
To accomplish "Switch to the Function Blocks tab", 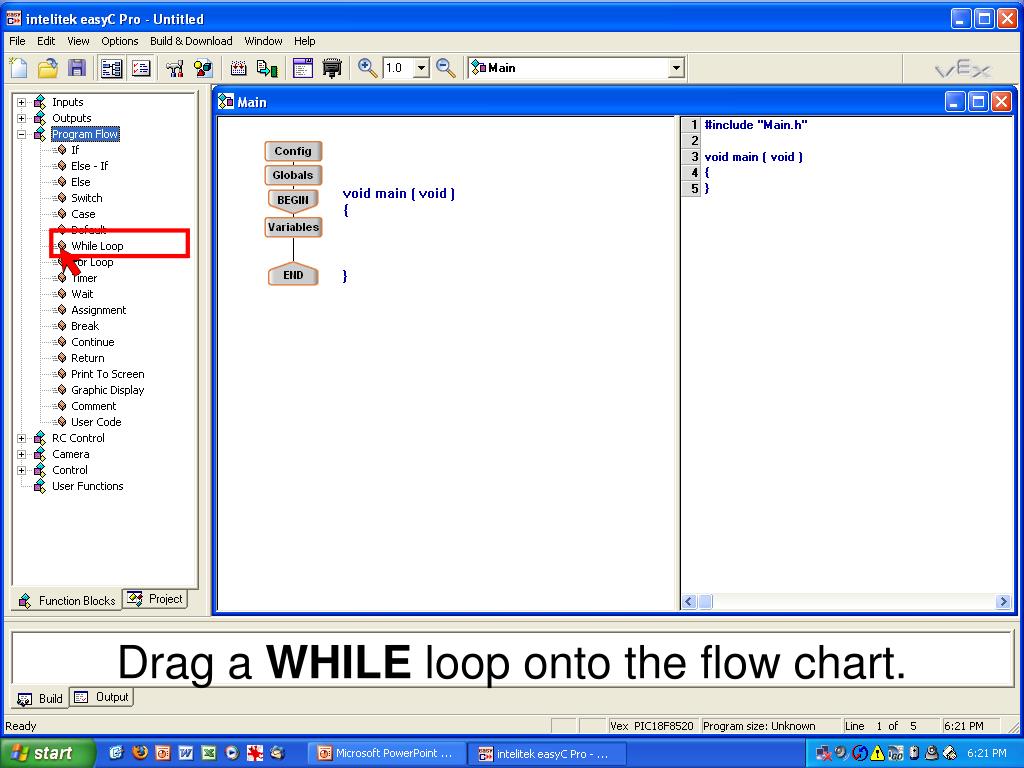I will click(67, 601).
